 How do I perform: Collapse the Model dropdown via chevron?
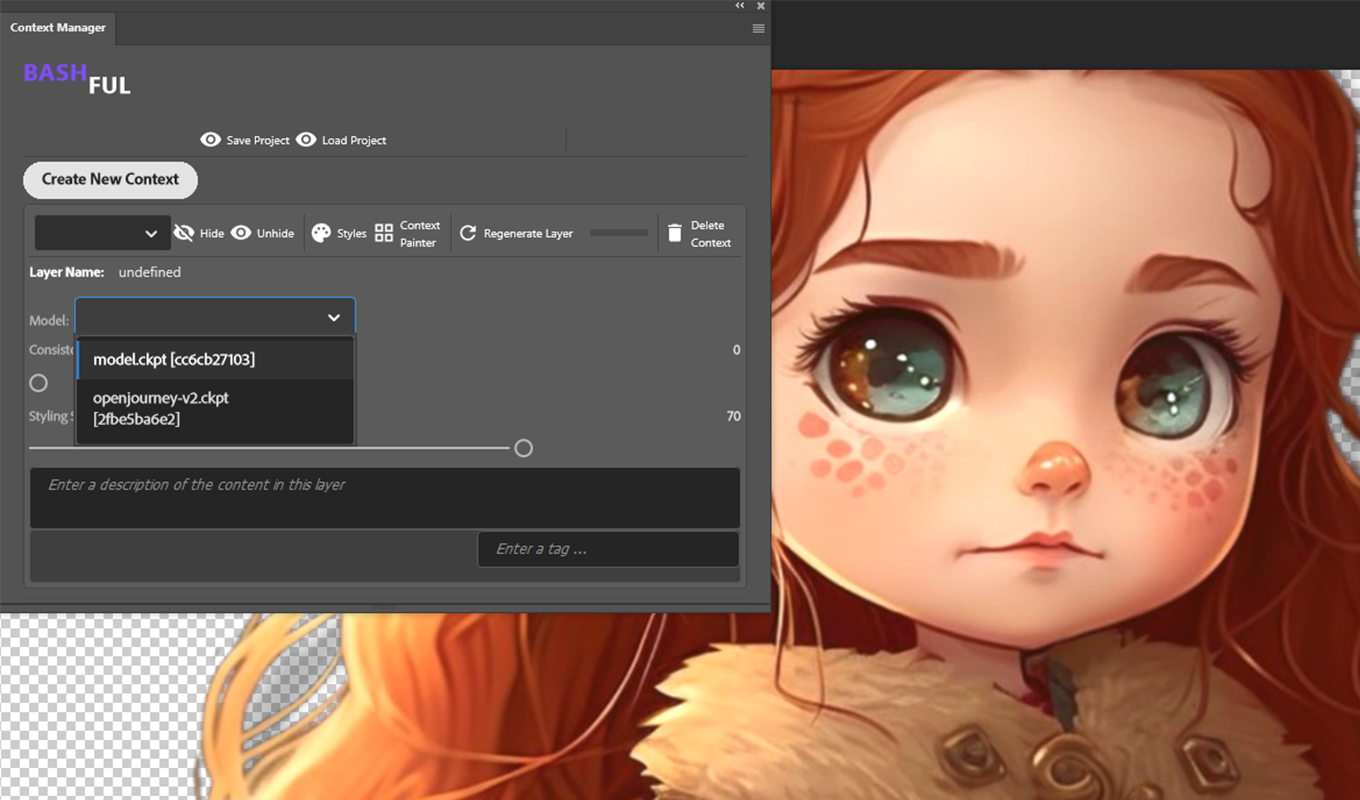(334, 318)
